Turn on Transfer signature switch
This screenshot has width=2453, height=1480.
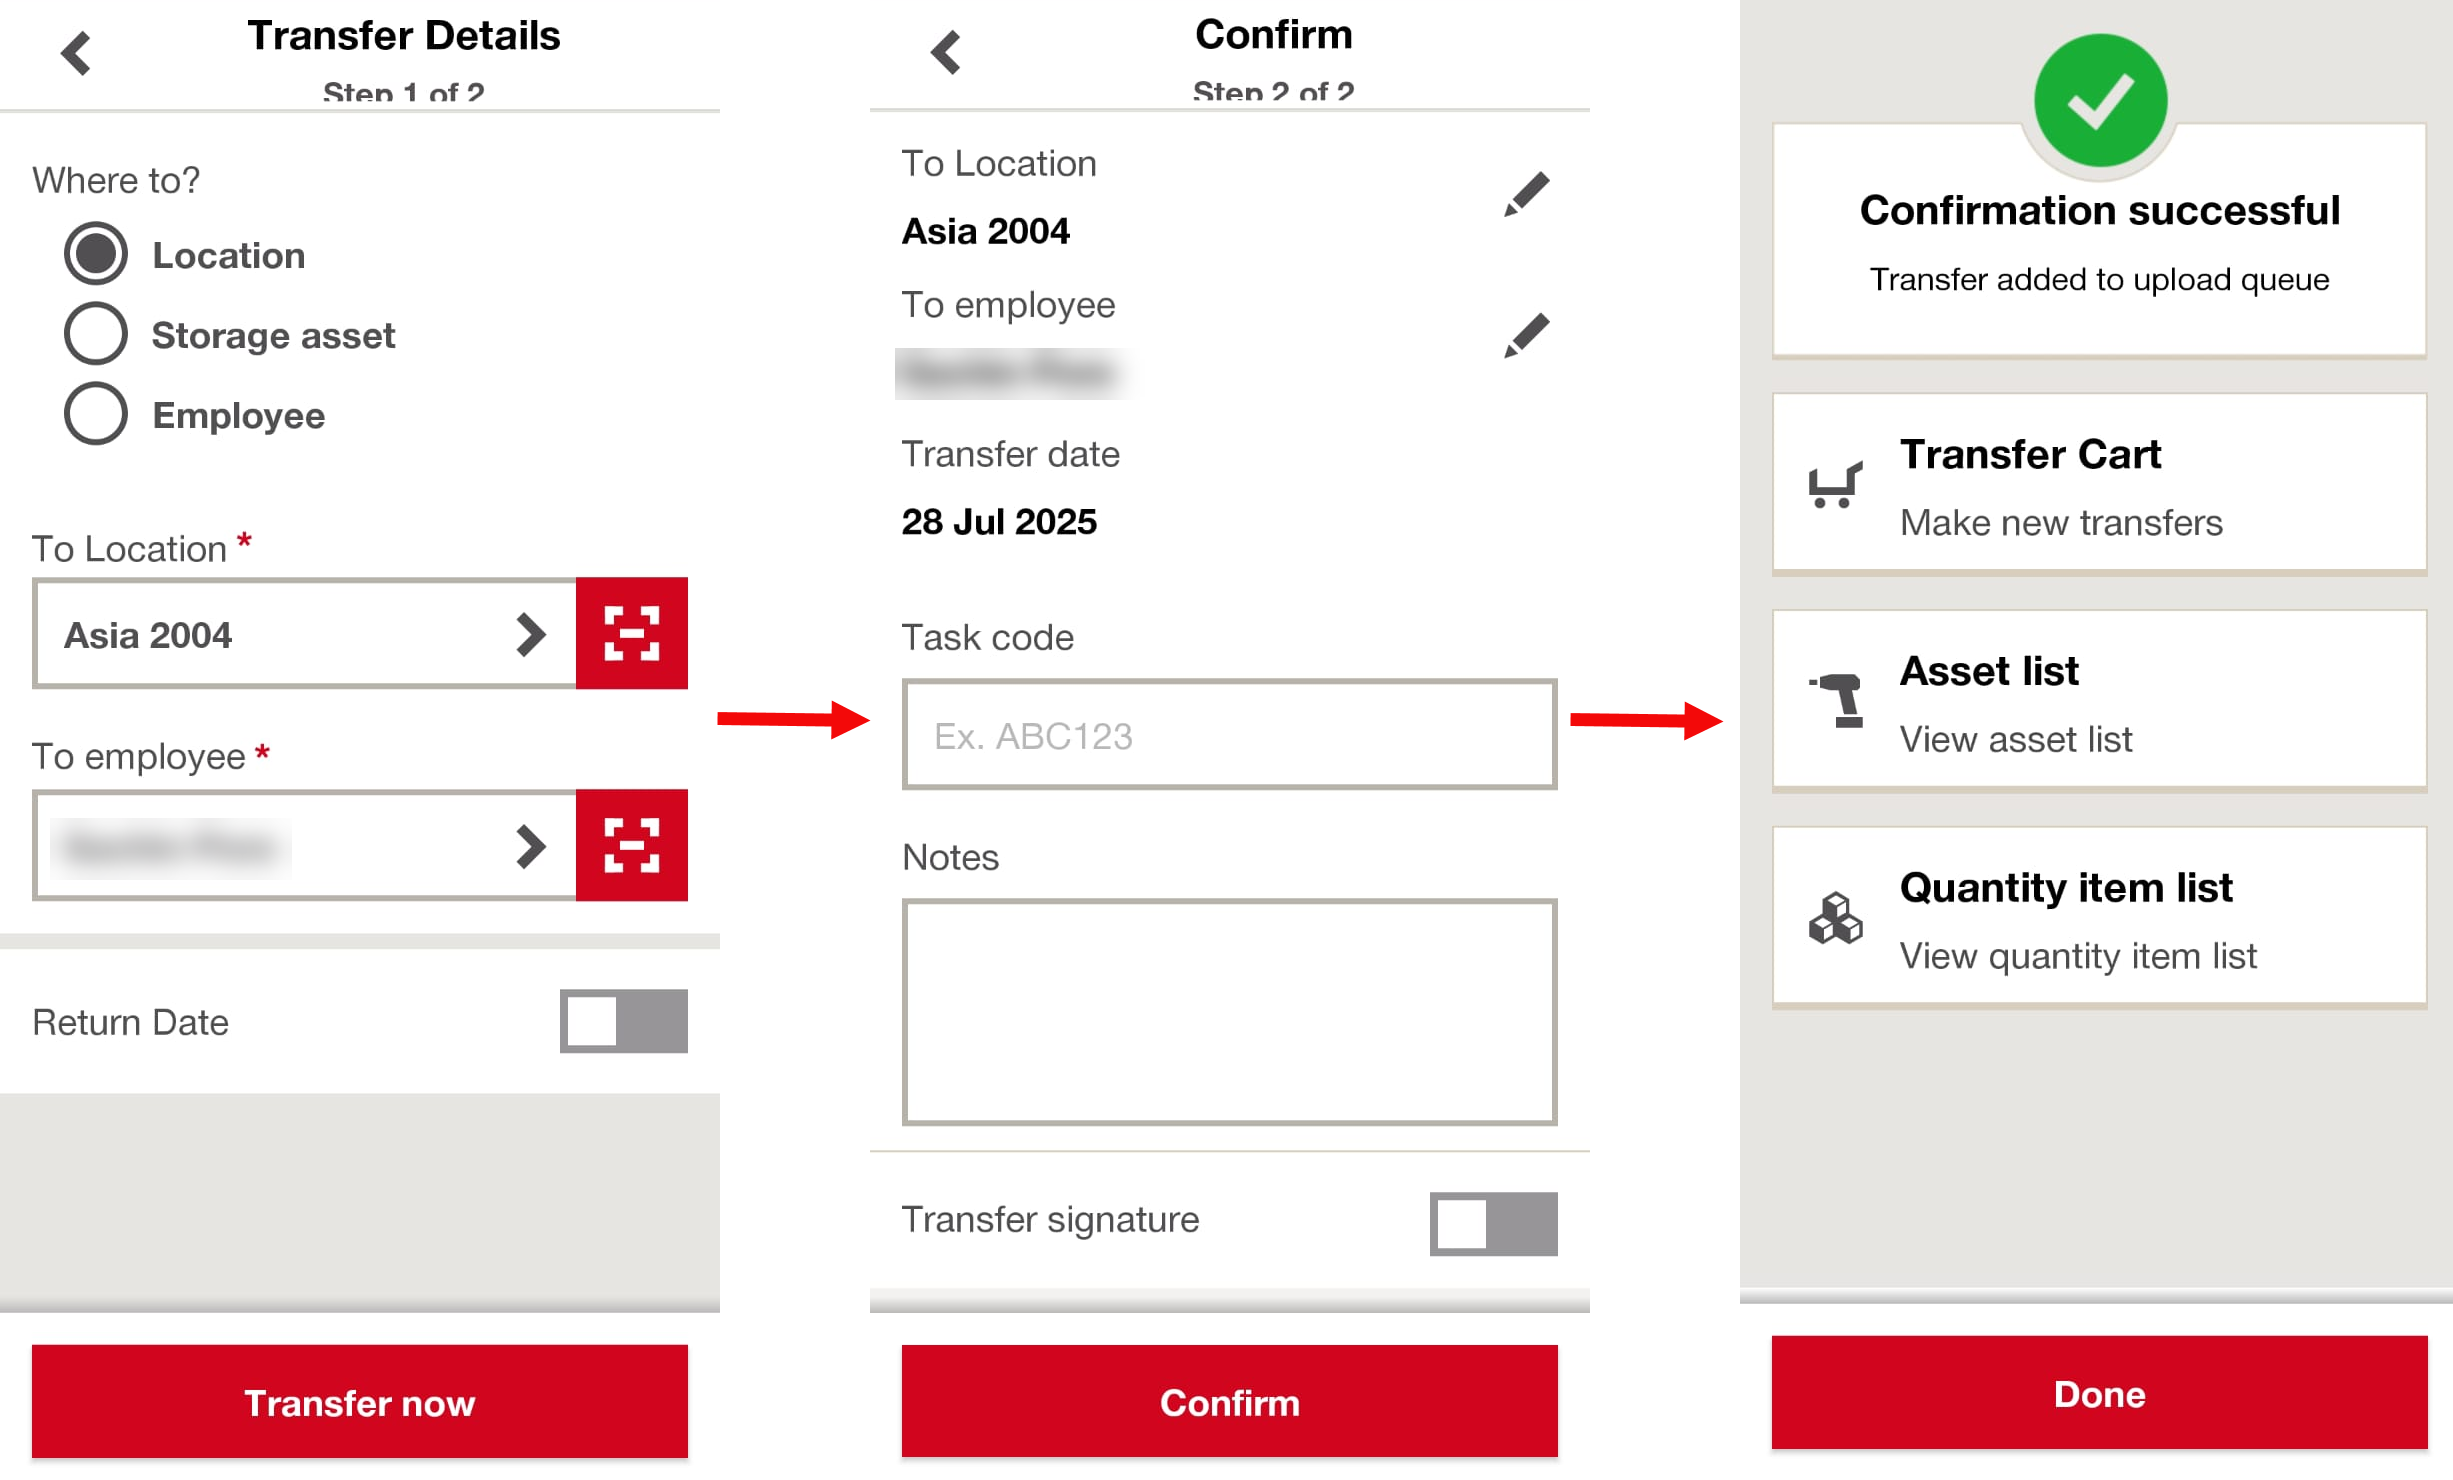[1493, 1223]
